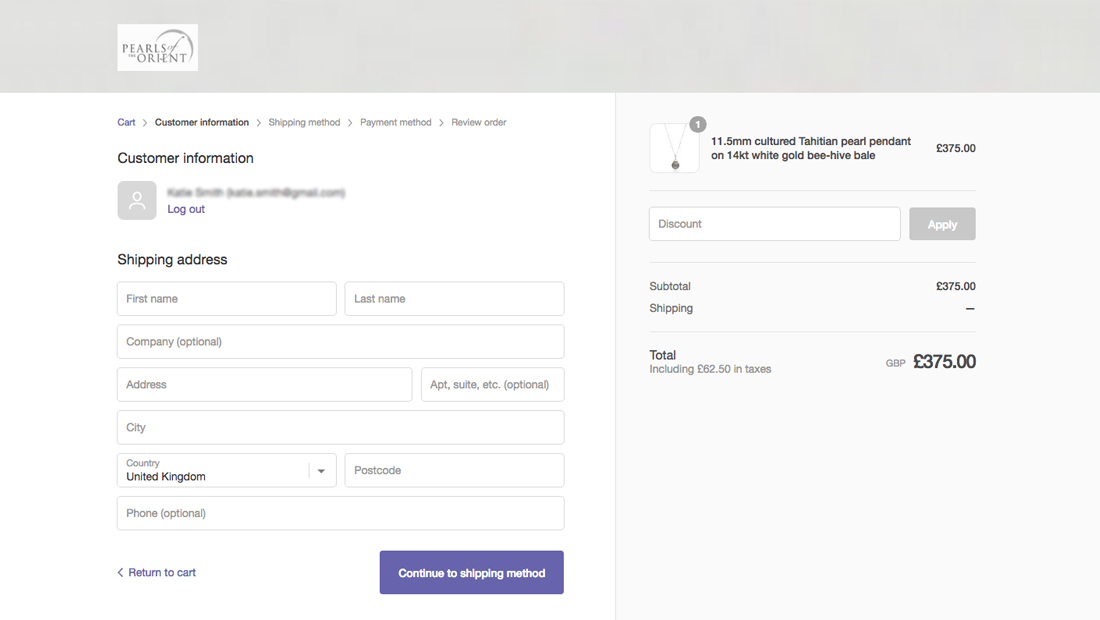
Task: Click into the Last name field
Action: click(x=454, y=299)
